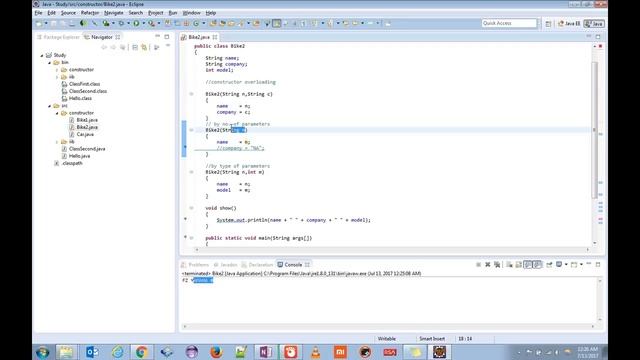
Task: Click the Navigator Collapse All icon
Action: click(135, 47)
